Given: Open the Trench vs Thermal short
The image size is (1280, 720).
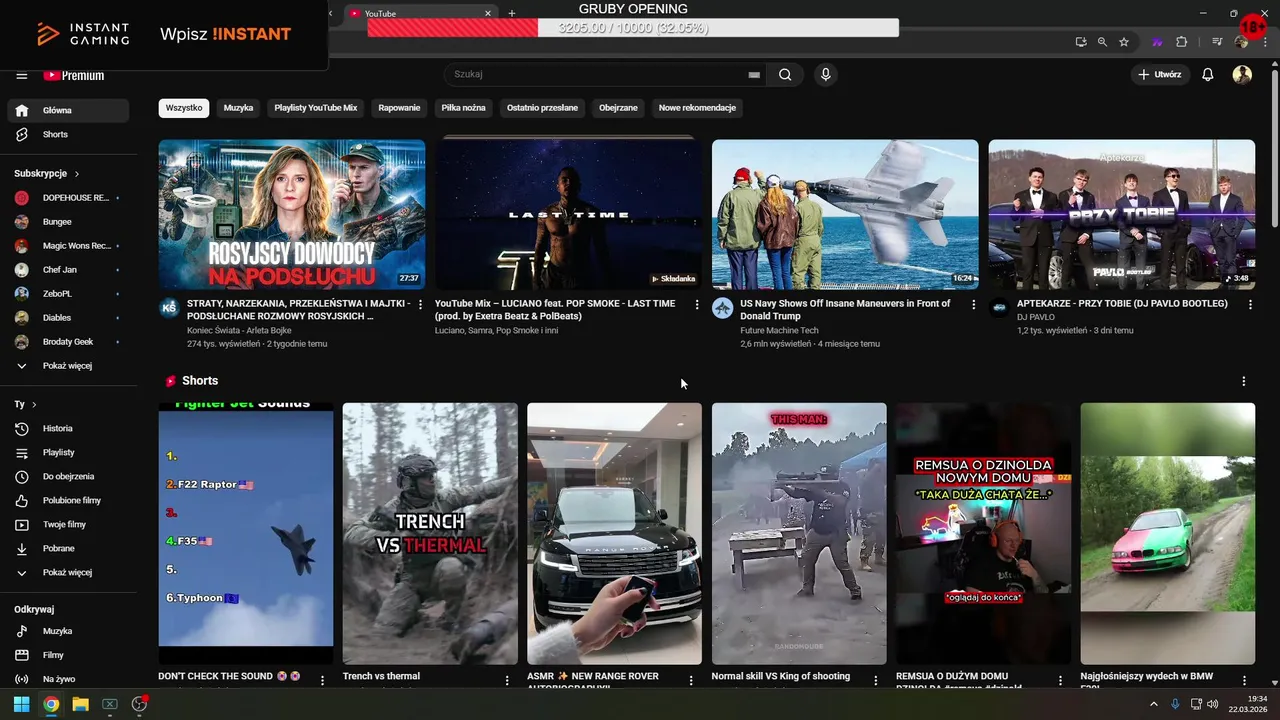Looking at the screenshot, I should (430, 534).
